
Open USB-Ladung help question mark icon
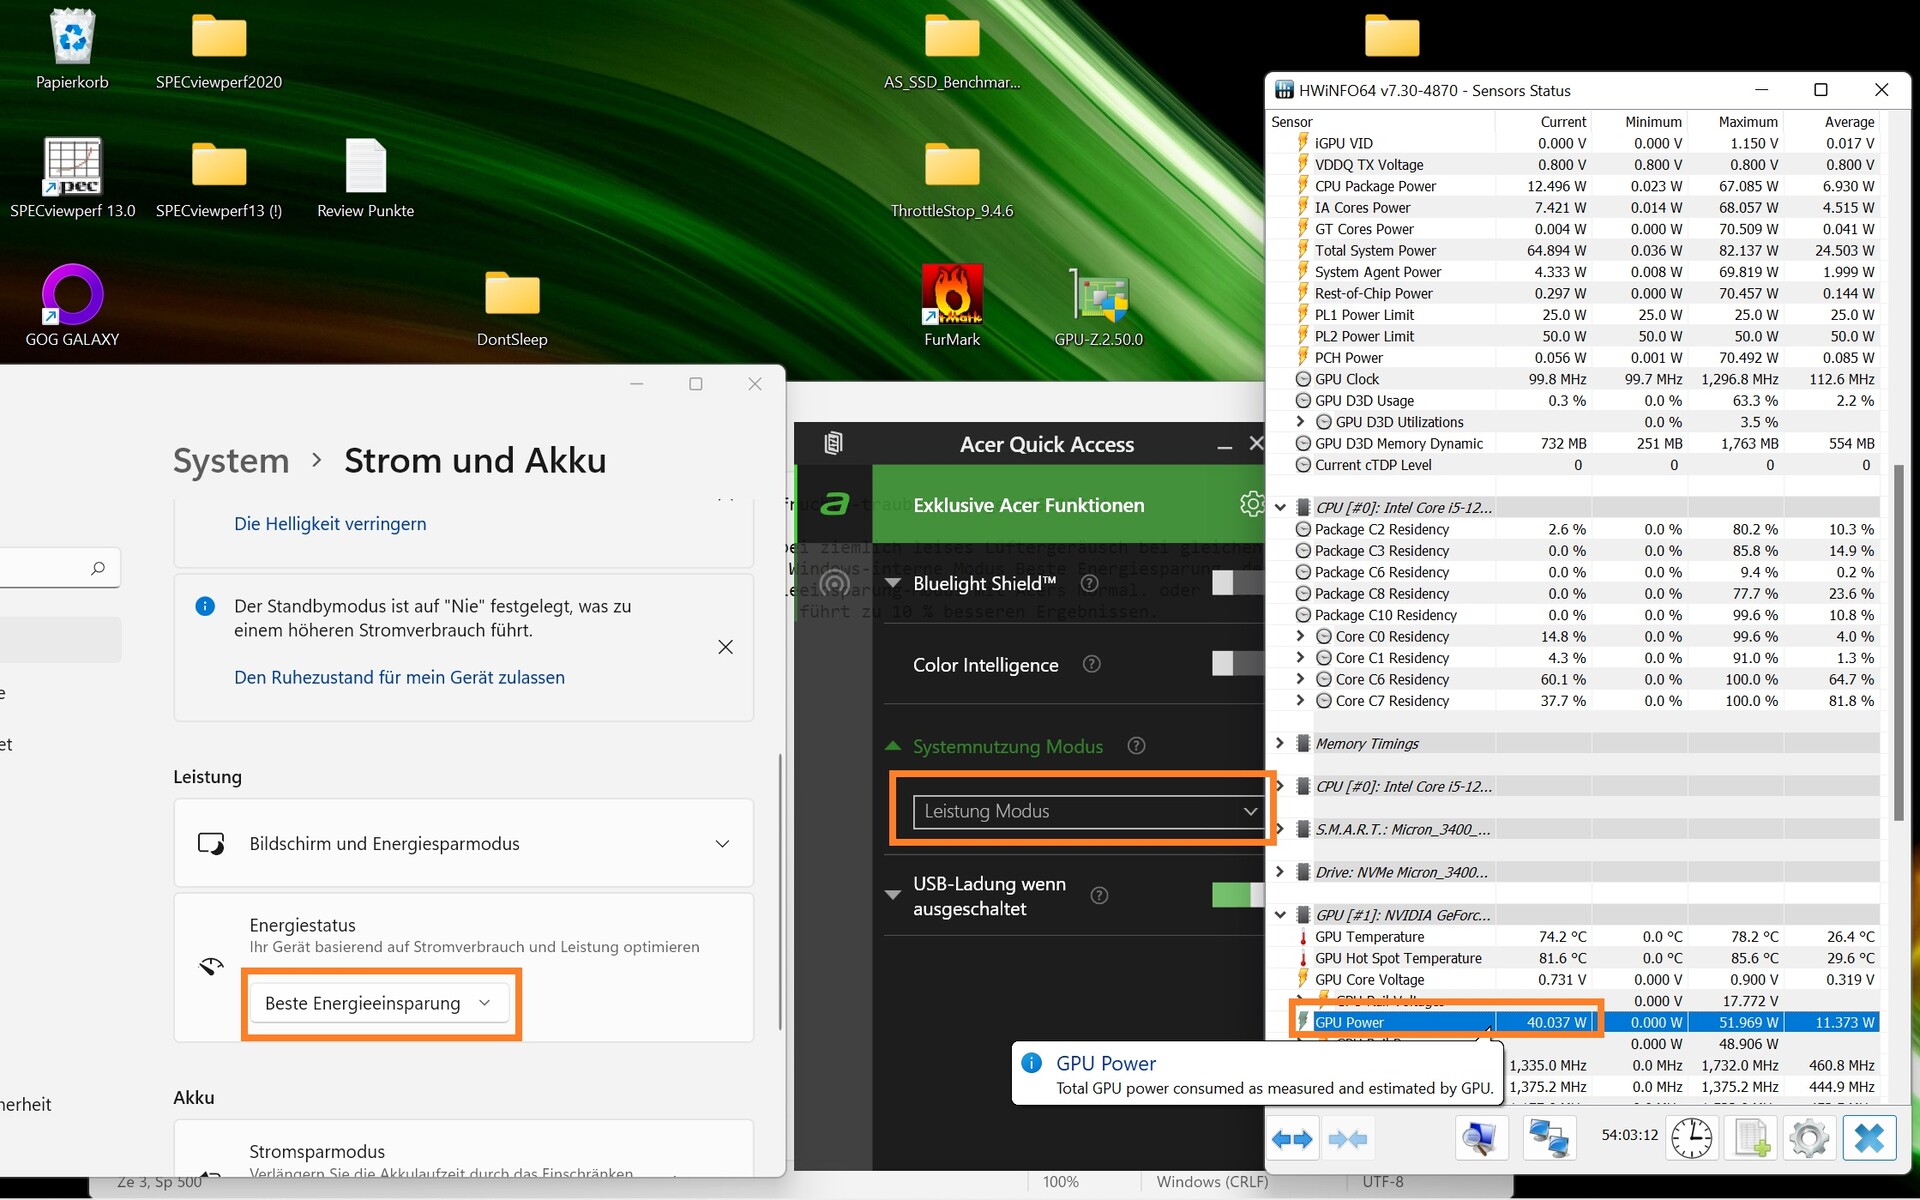click(1099, 895)
